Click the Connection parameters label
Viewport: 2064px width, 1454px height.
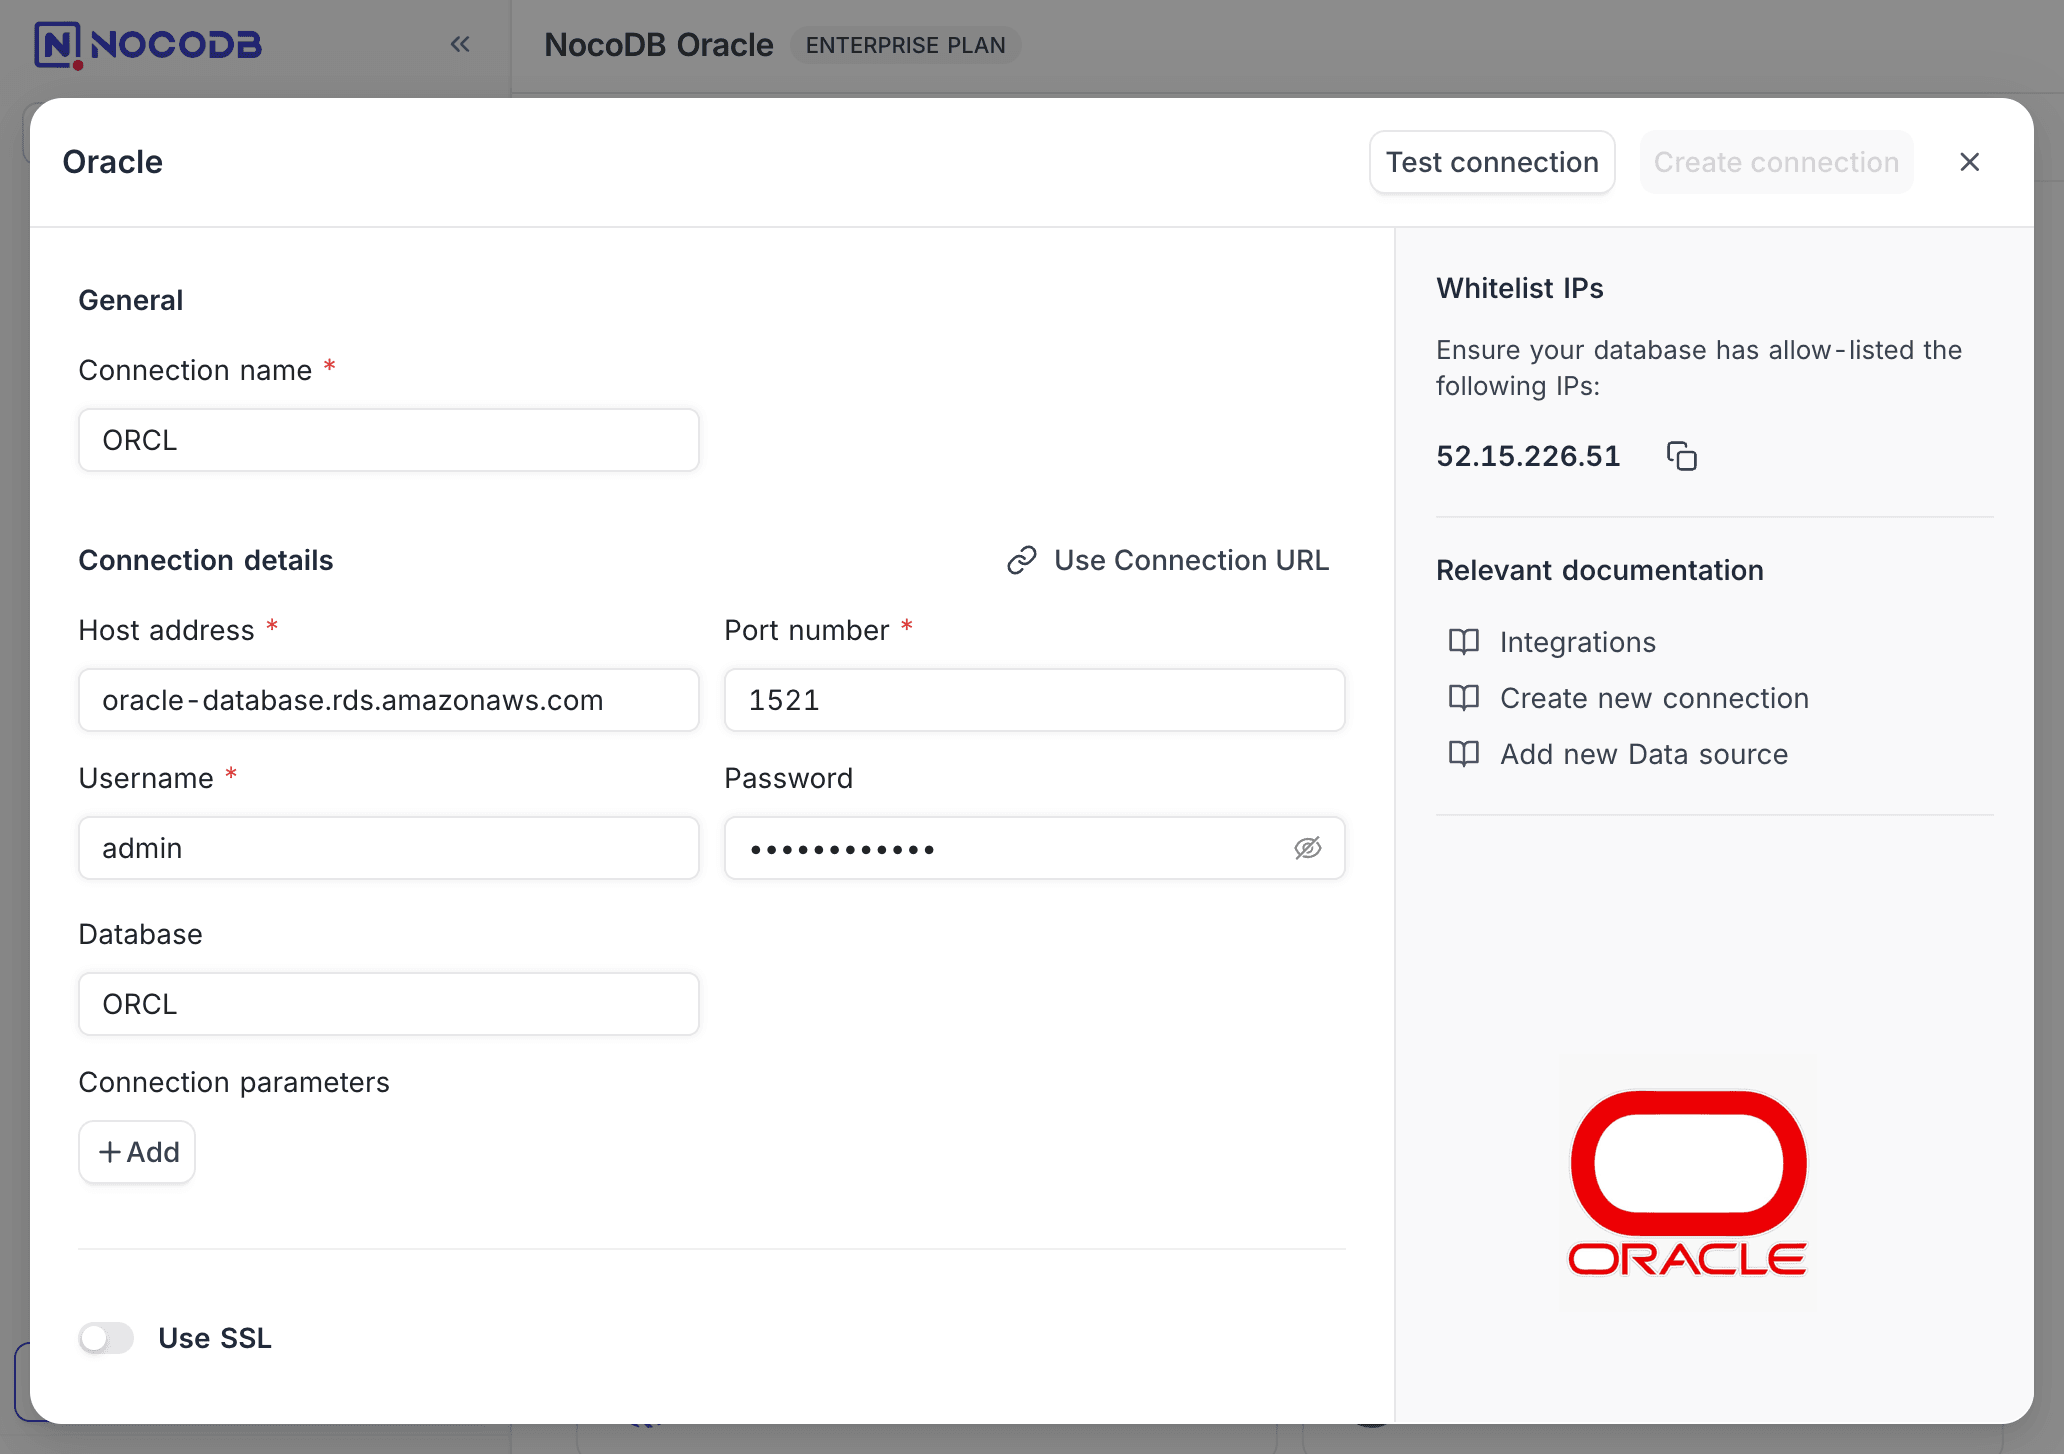click(x=234, y=1082)
